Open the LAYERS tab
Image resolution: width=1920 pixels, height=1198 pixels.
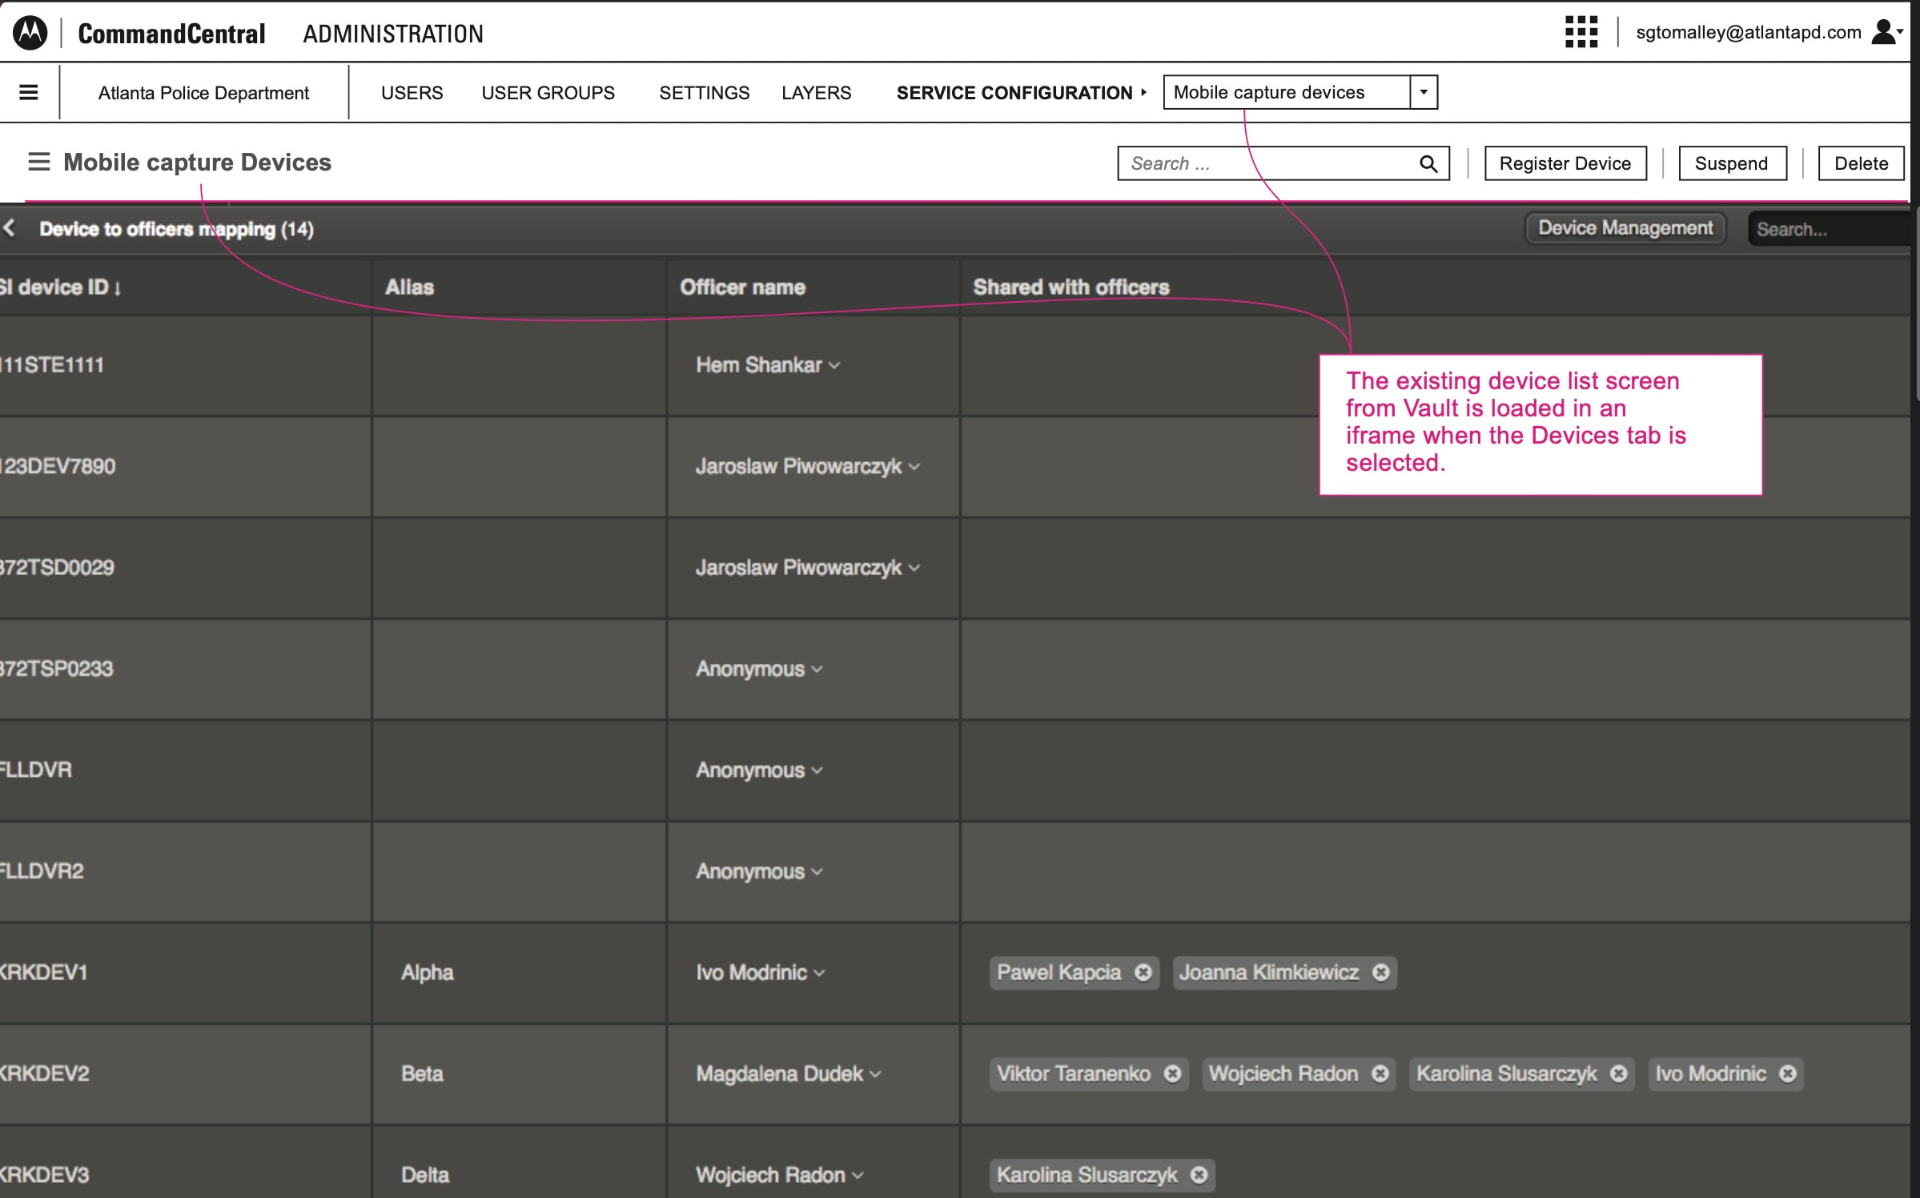click(x=816, y=93)
